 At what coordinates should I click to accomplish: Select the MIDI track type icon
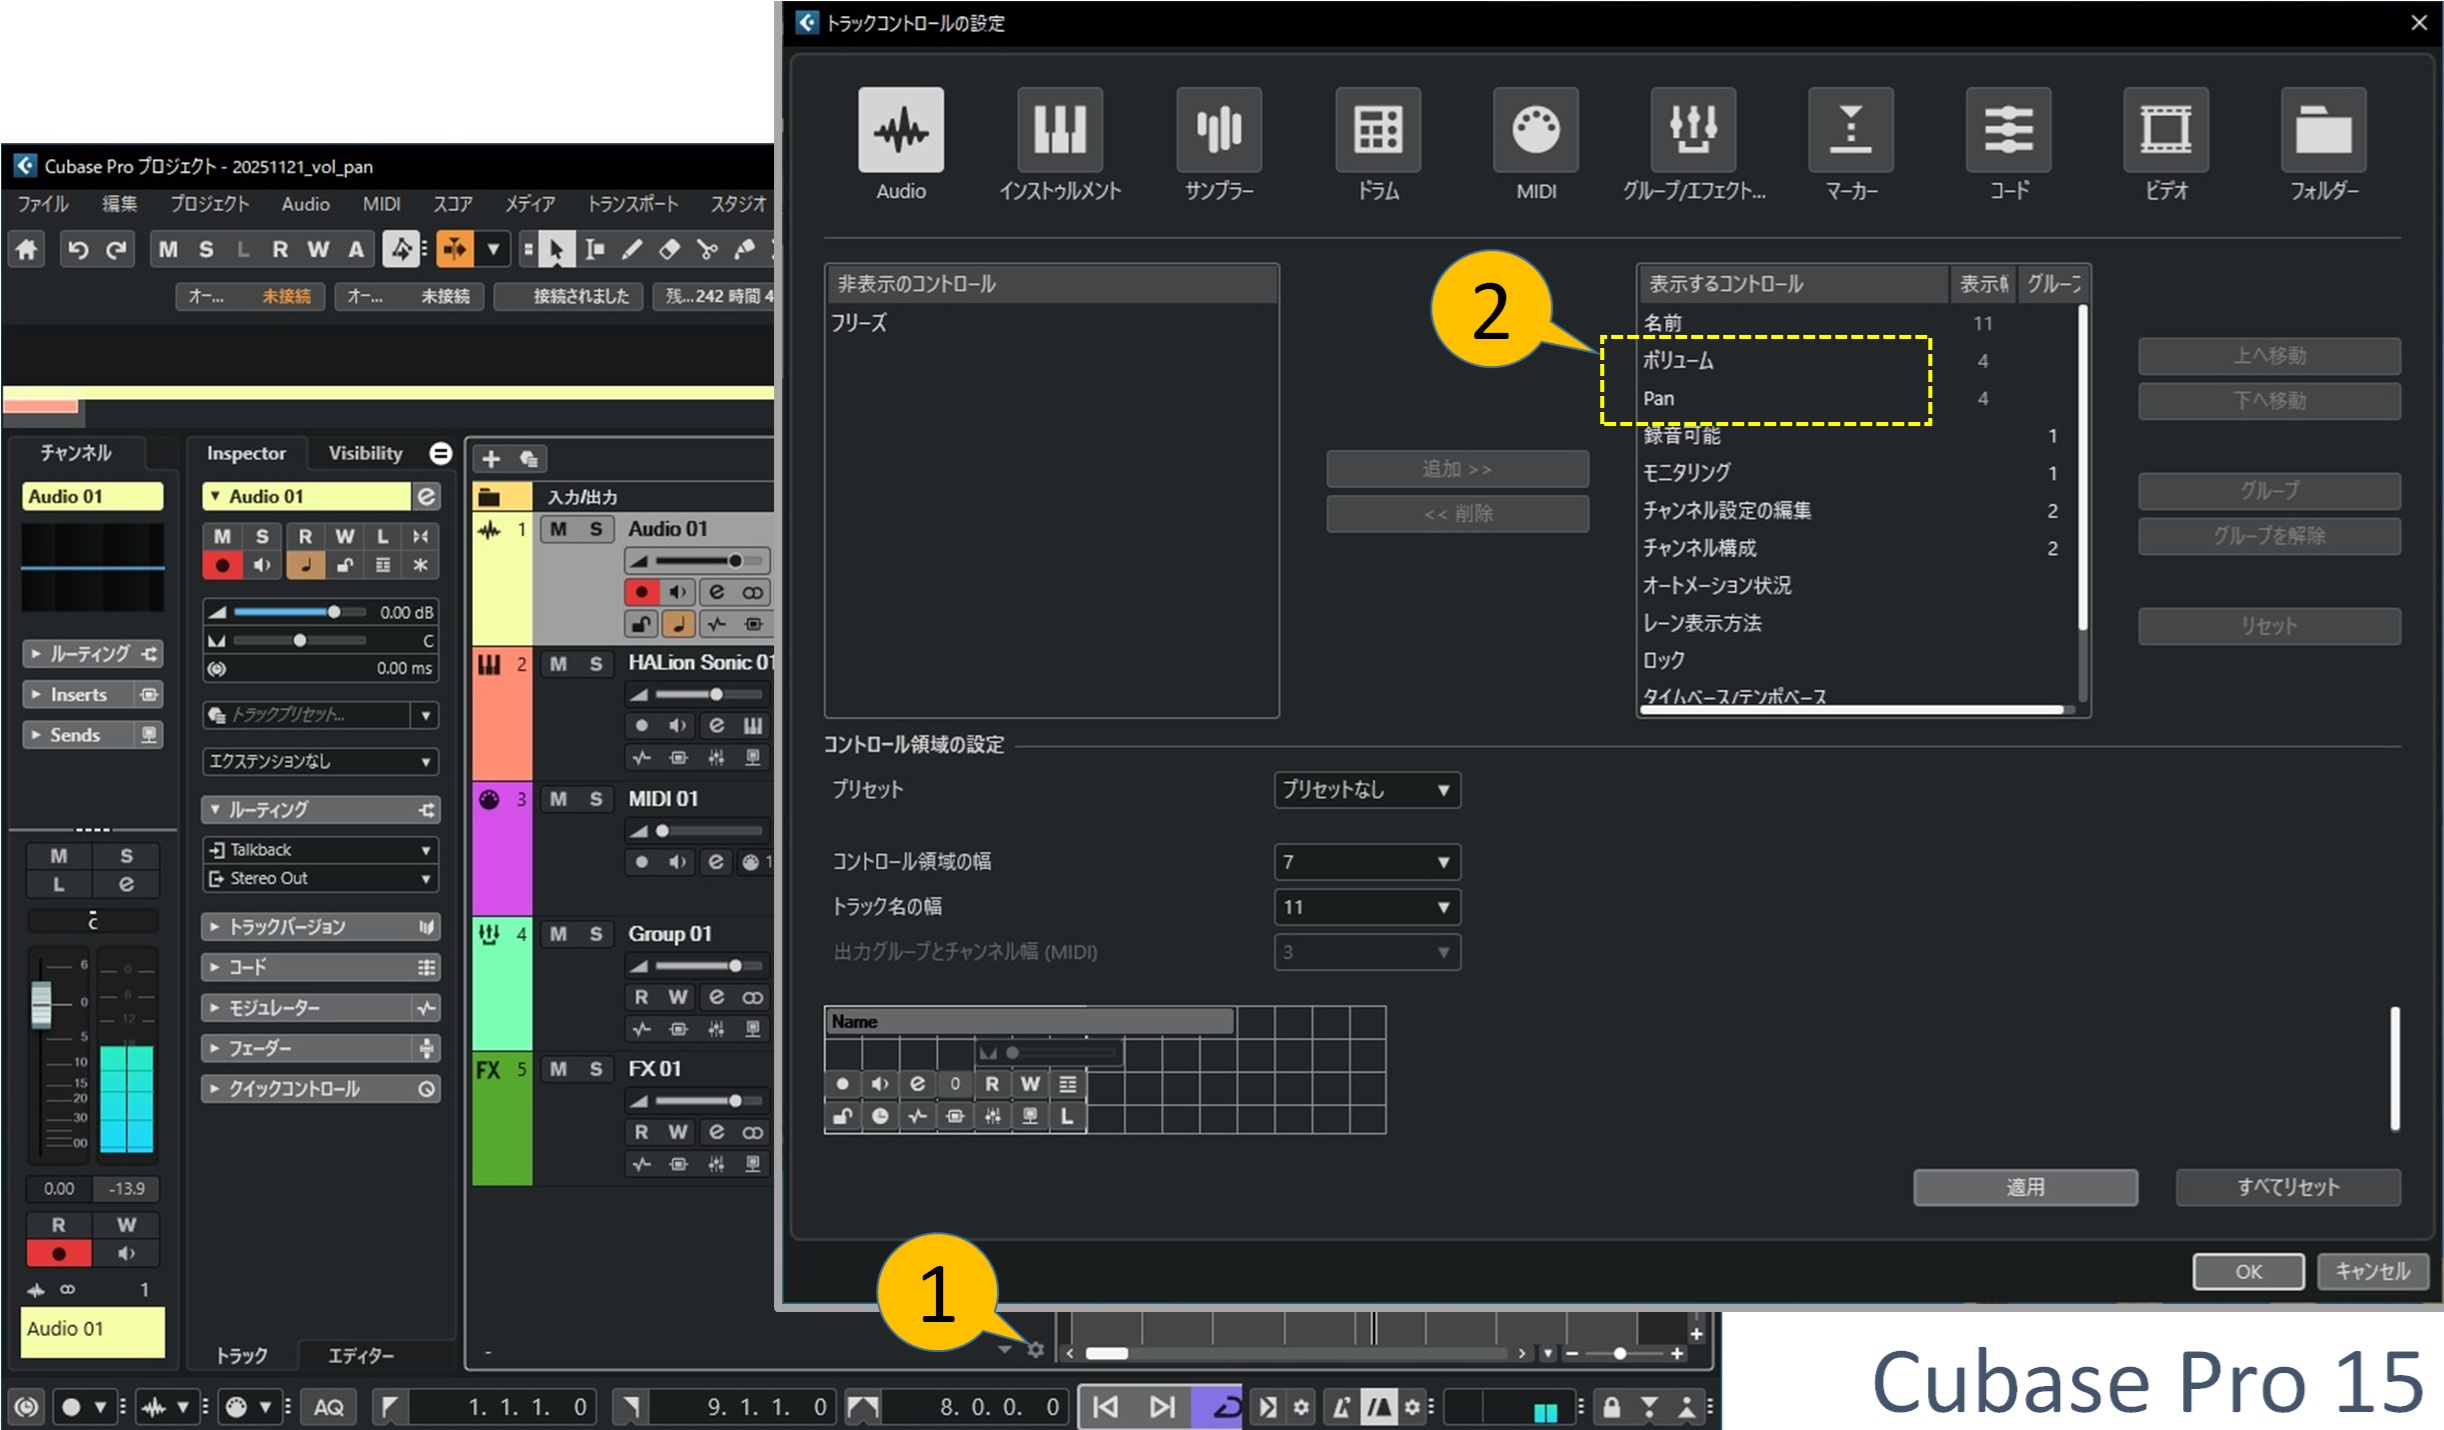[1535, 130]
